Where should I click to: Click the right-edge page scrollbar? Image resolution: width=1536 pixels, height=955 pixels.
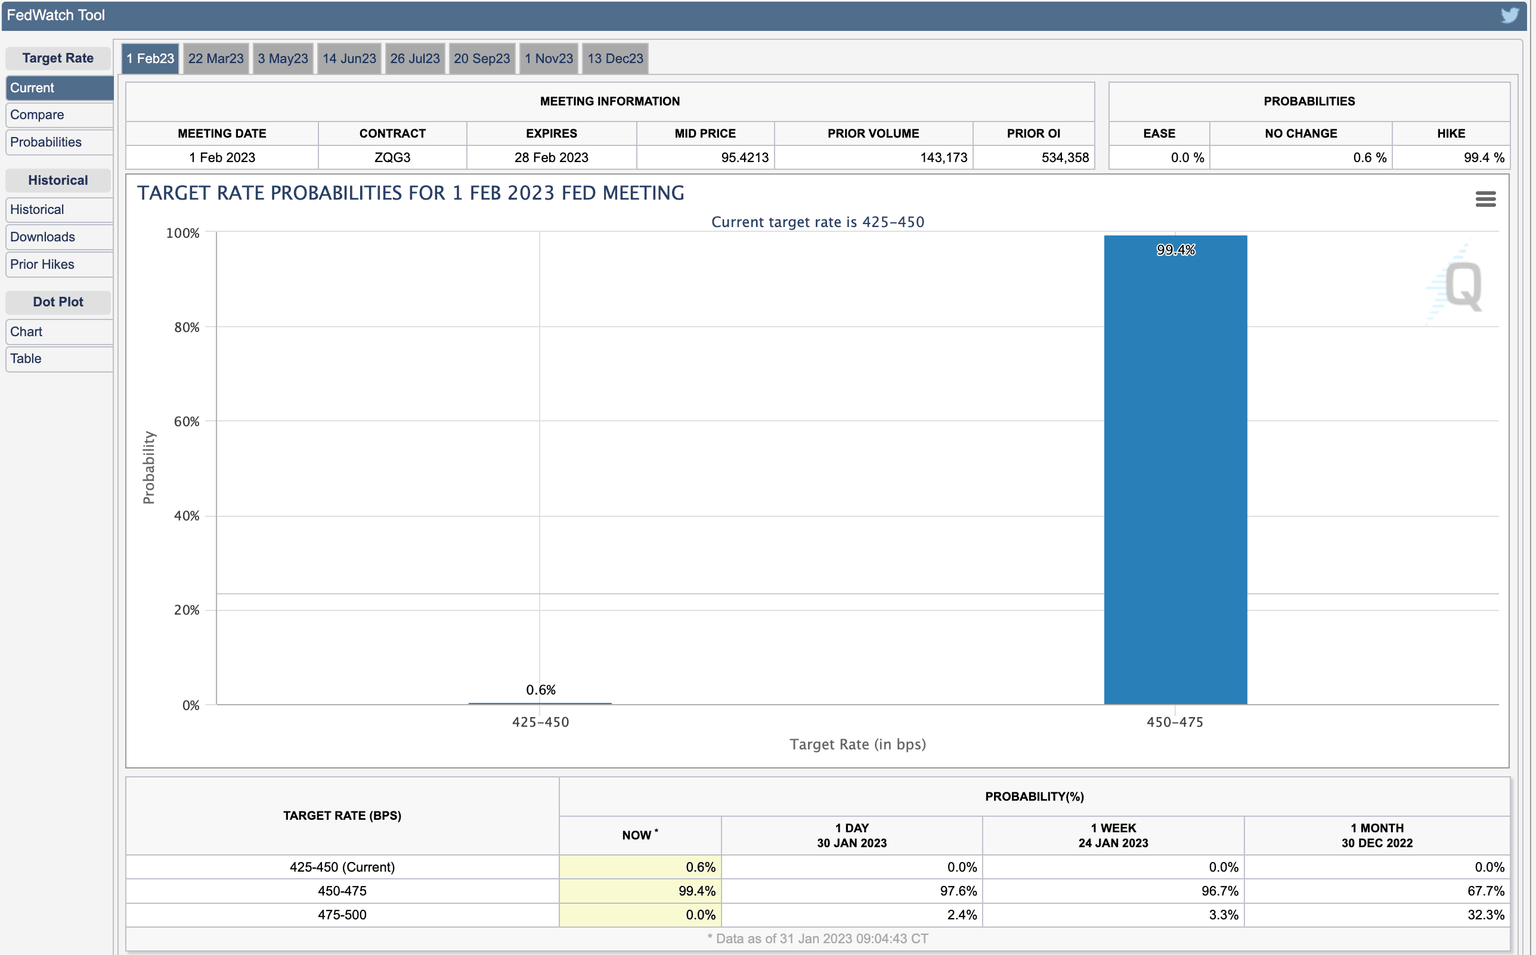[x=1530, y=477]
